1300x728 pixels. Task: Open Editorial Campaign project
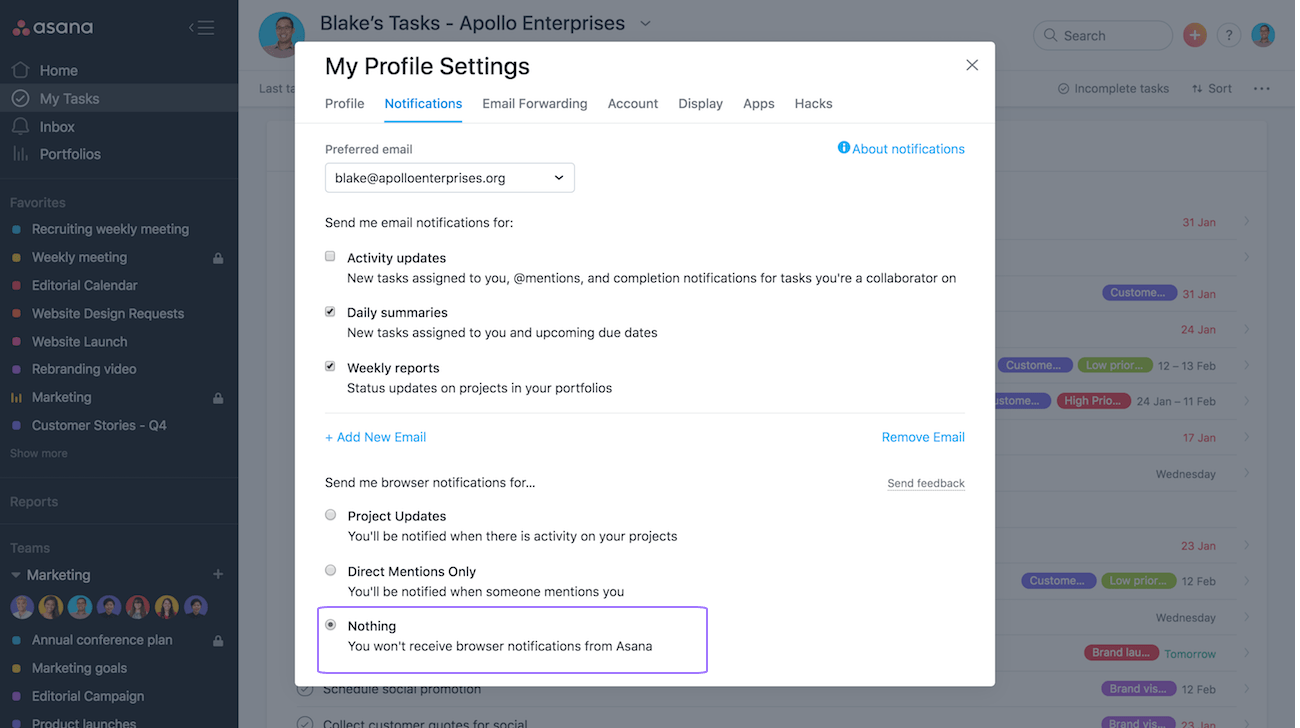tap(88, 696)
